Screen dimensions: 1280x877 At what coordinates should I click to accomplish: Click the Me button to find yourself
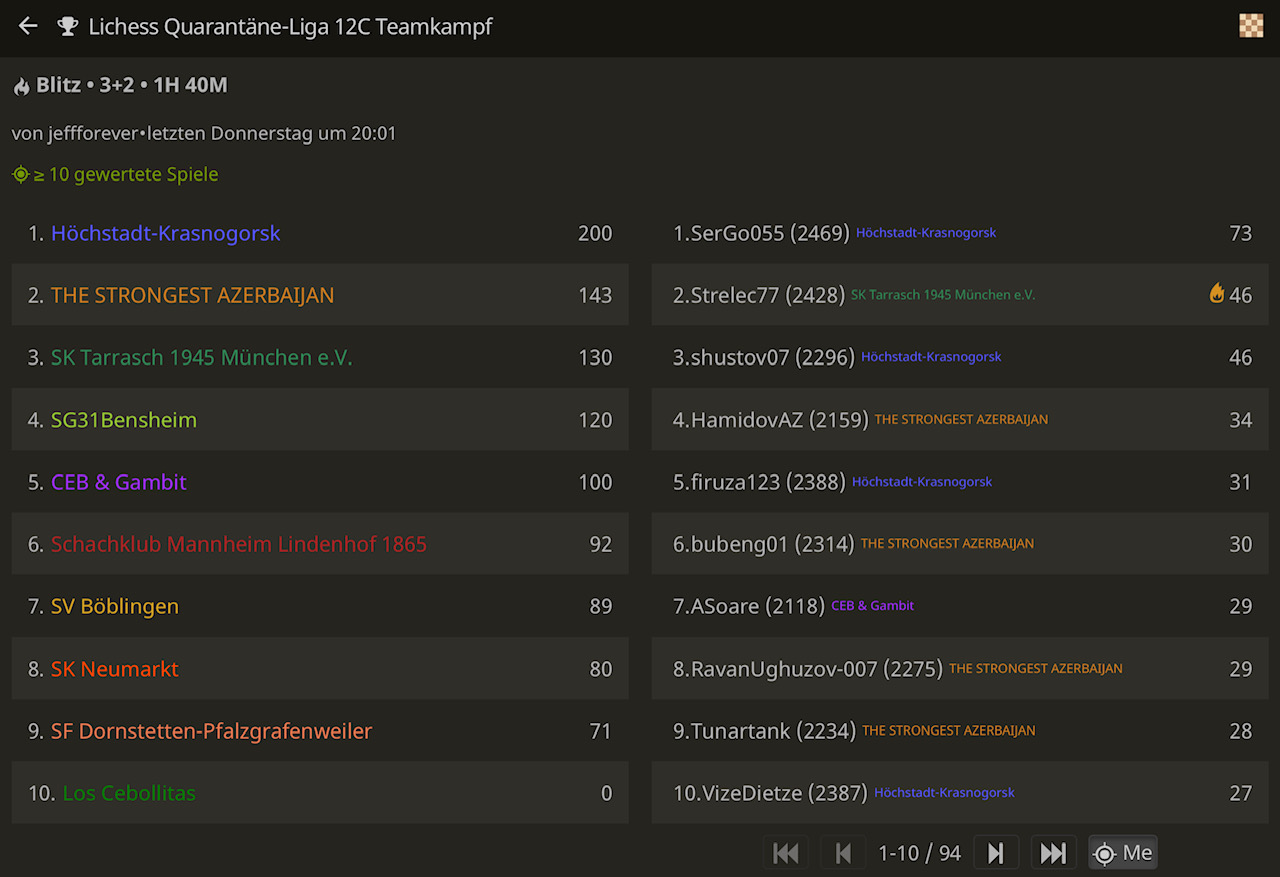click(x=1123, y=853)
